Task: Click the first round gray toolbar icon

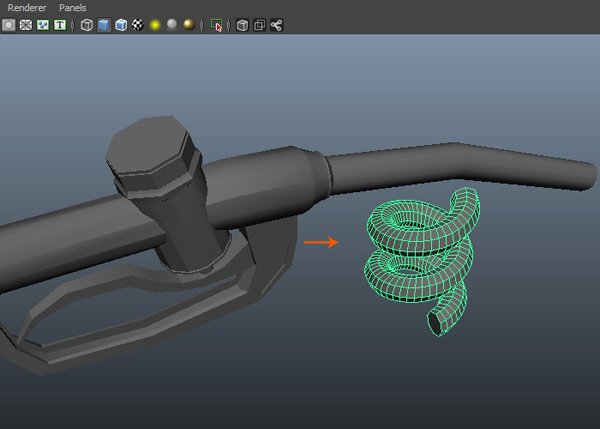Action: pos(9,24)
